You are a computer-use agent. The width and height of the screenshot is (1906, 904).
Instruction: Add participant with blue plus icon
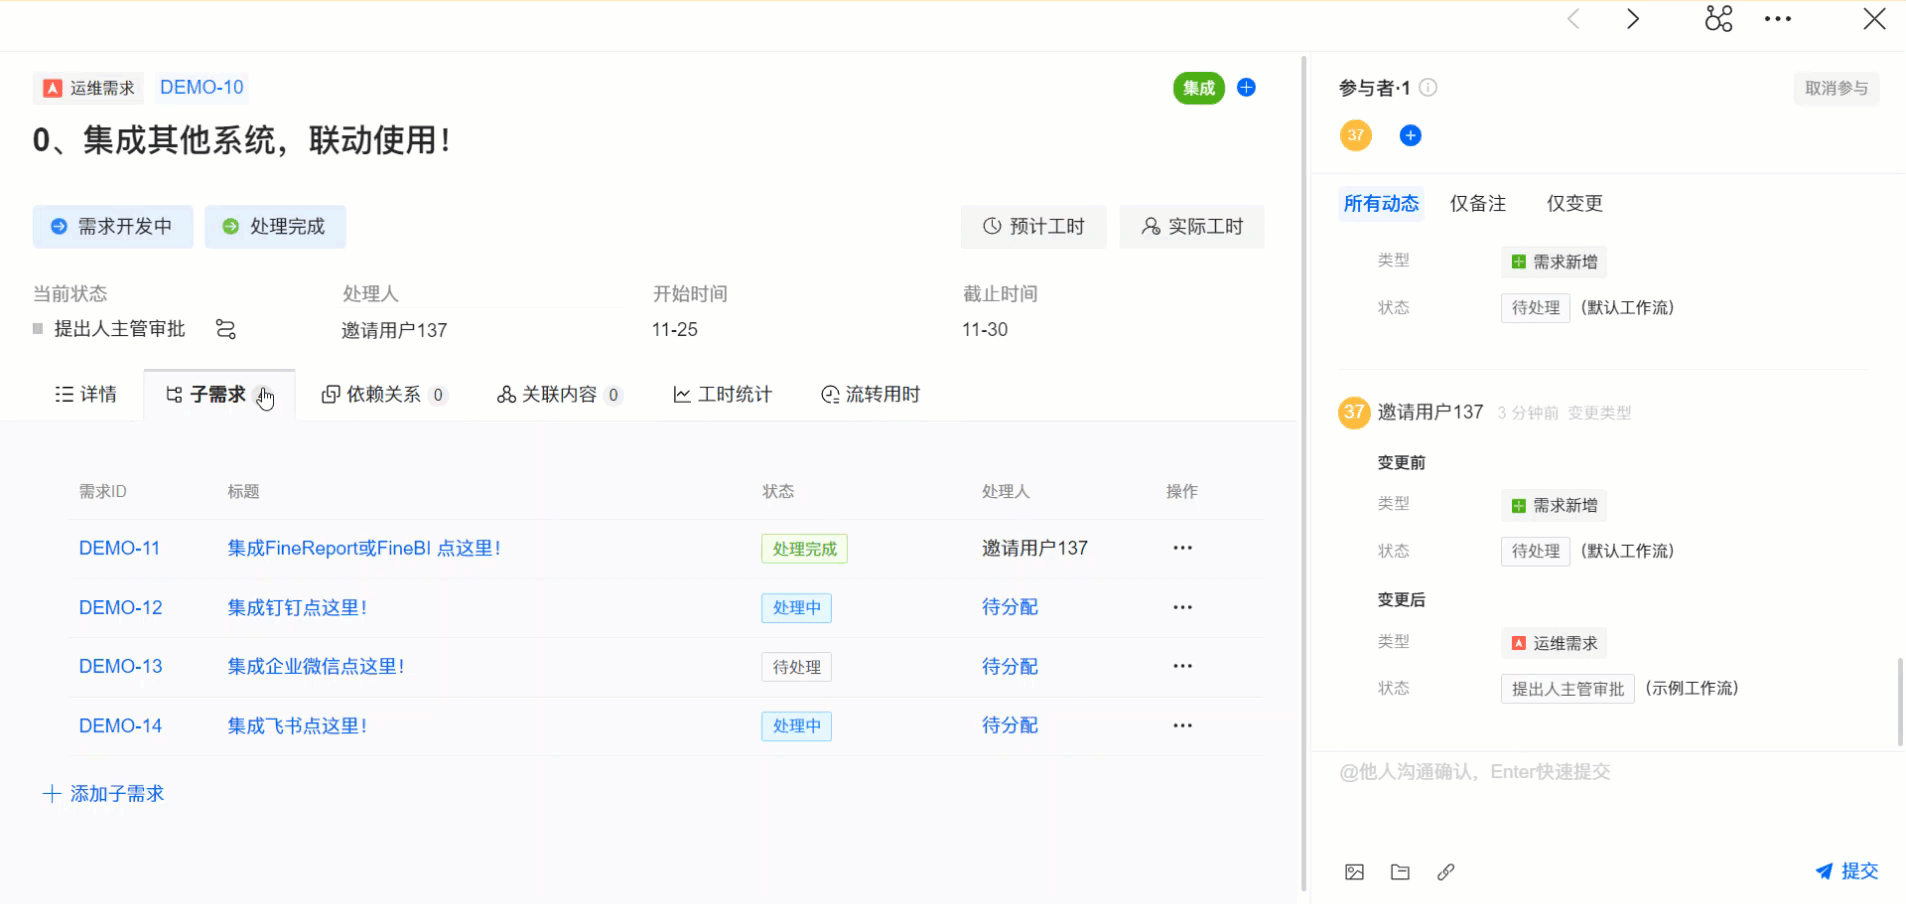coord(1410,135)
